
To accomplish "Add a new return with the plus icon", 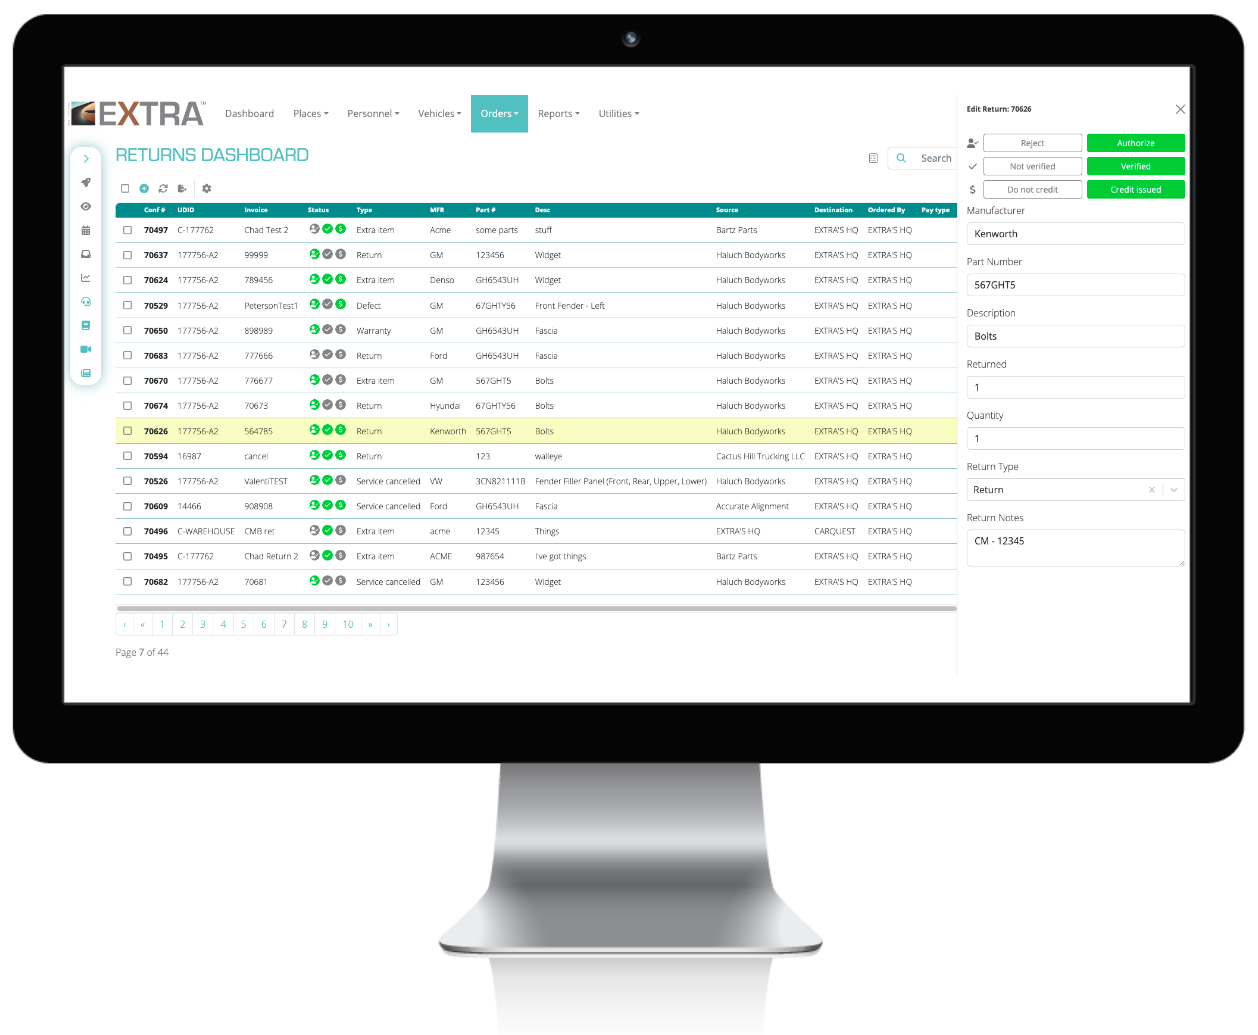I will [144, 188].
